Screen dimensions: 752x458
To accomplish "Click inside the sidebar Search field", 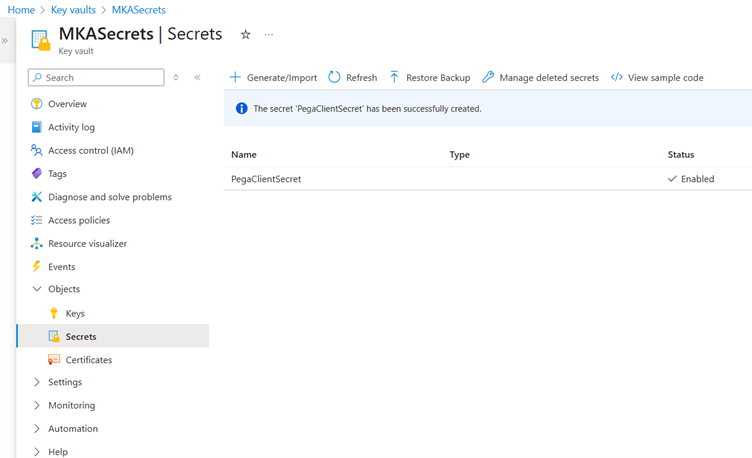I will [x=100, y=78].
